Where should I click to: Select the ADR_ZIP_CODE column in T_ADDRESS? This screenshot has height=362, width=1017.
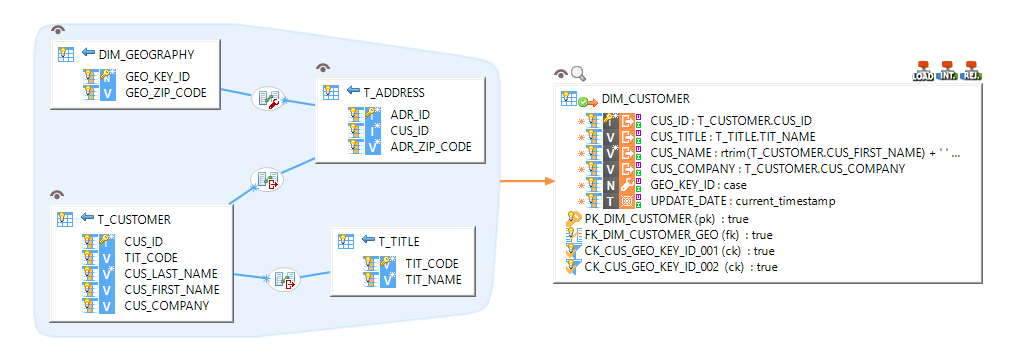(x=410, y=147)
